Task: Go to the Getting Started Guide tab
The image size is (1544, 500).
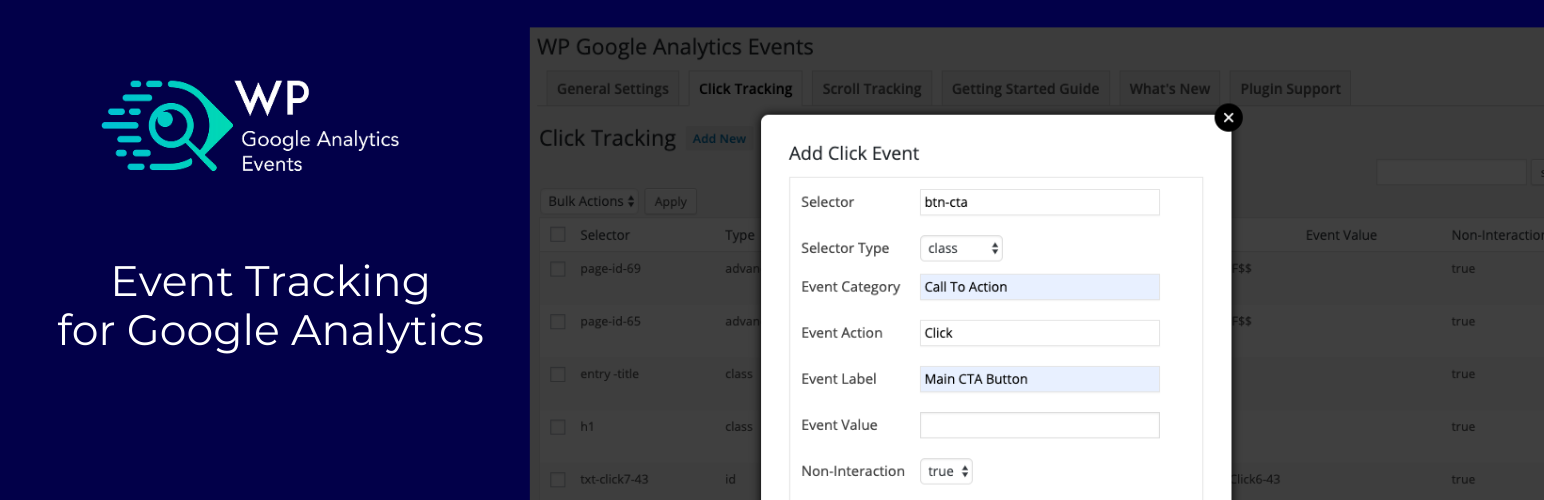Action: pyautogui.click(x=1025, y=89)
